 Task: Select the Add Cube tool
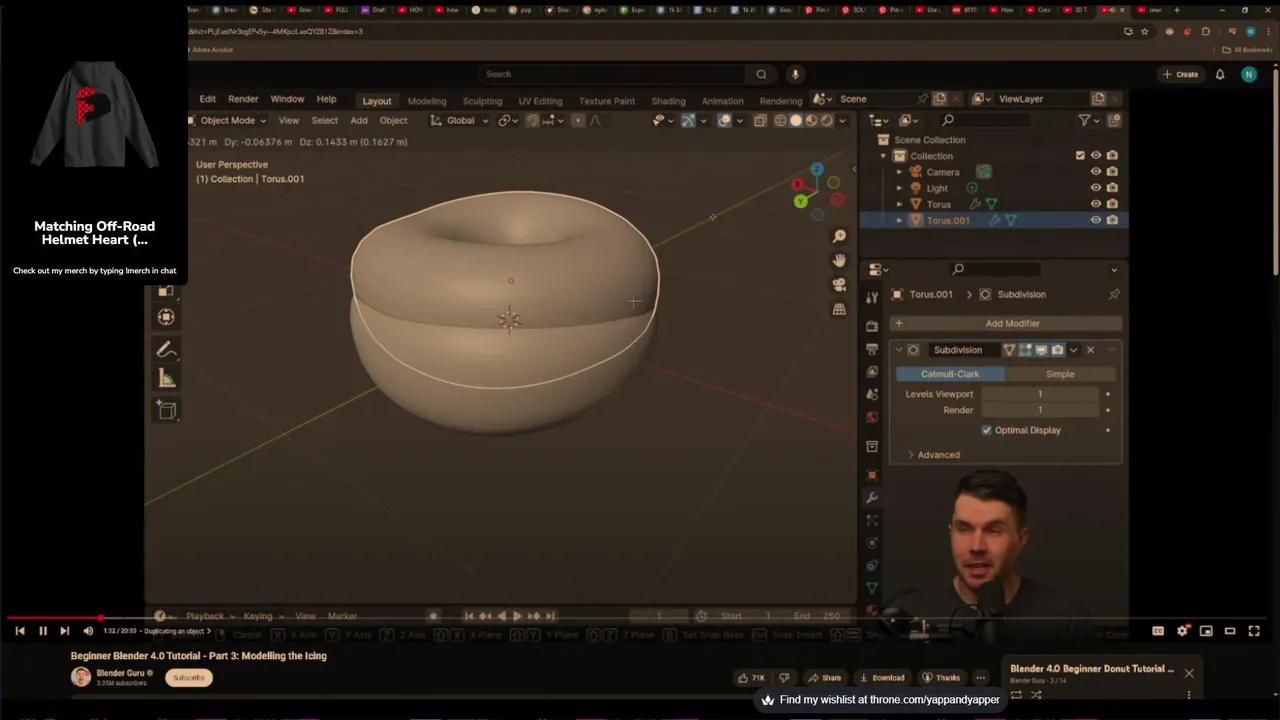[166, 410]
